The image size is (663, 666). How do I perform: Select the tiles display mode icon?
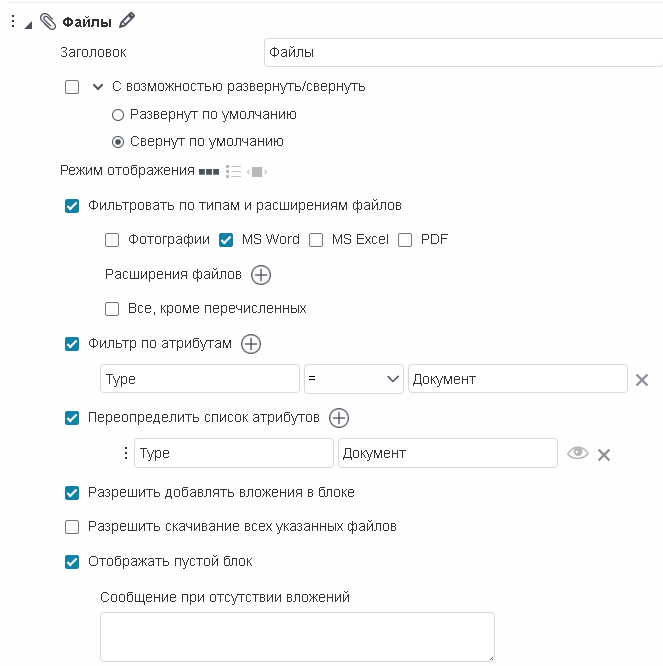pyautogui.click(x=209, y=172)
